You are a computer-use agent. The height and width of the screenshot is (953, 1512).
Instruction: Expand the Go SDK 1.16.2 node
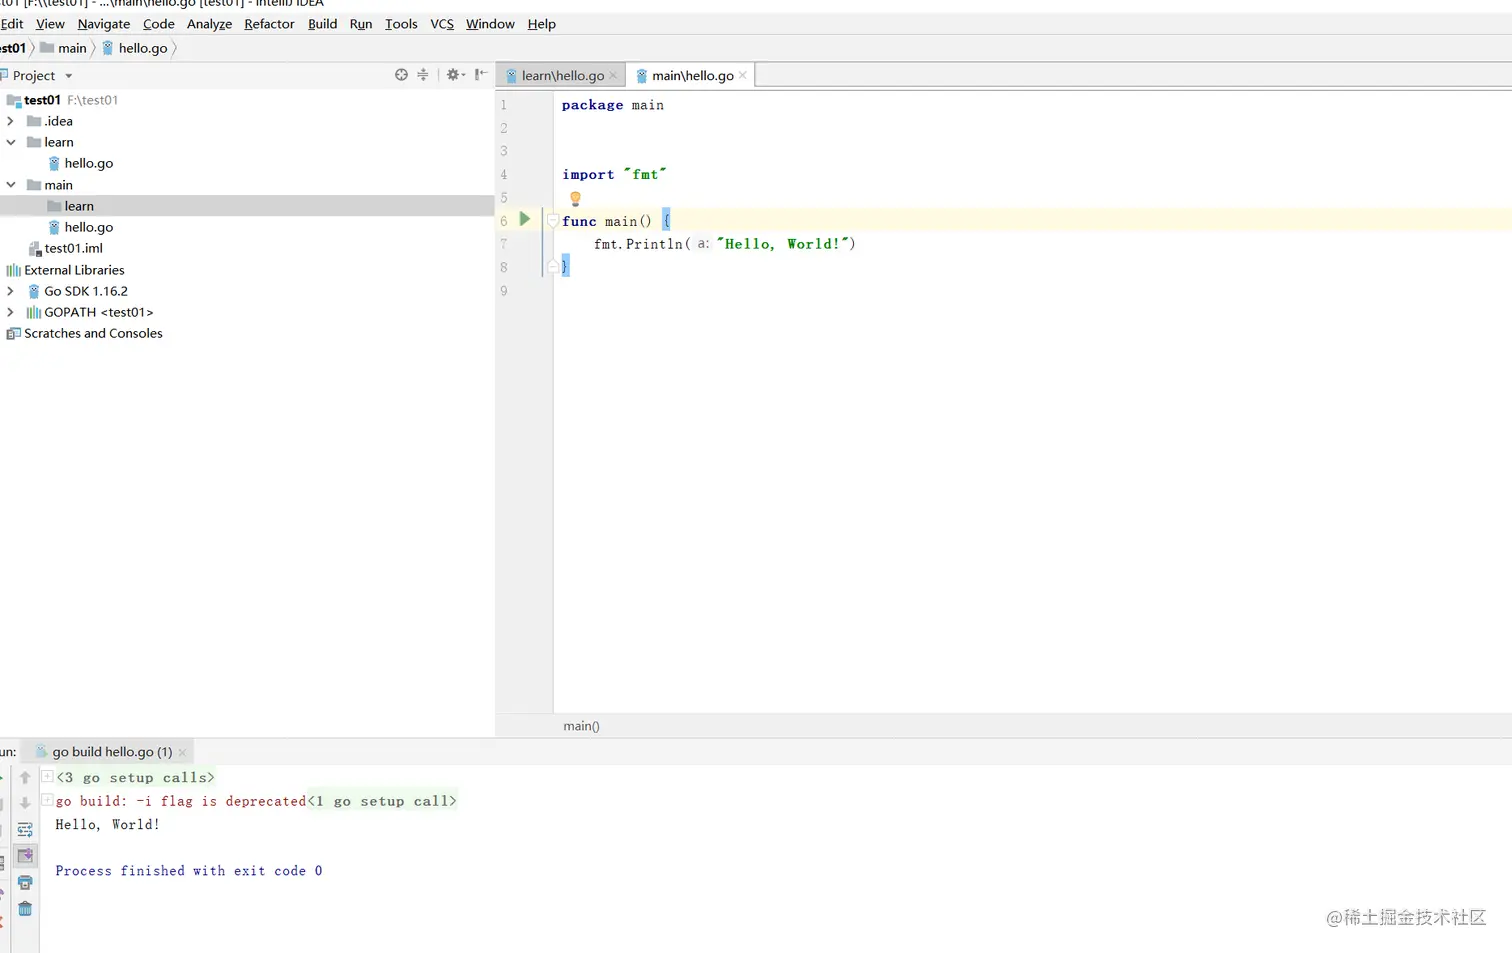coord(11,291)
